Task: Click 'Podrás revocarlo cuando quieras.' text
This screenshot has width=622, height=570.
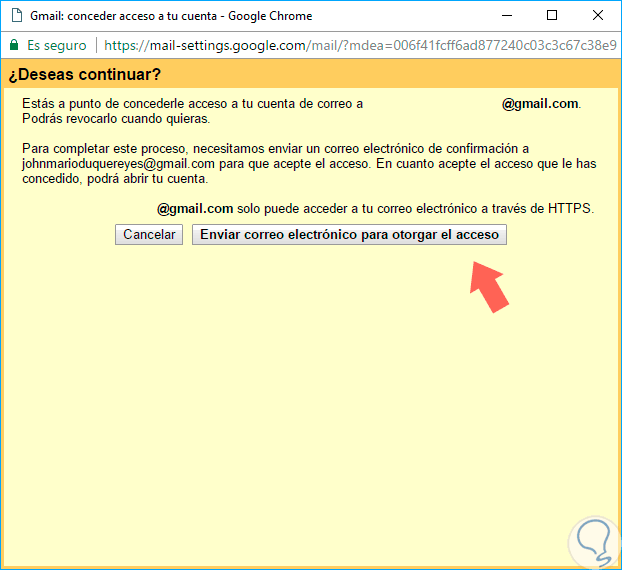Action: (x=116, y=119)
